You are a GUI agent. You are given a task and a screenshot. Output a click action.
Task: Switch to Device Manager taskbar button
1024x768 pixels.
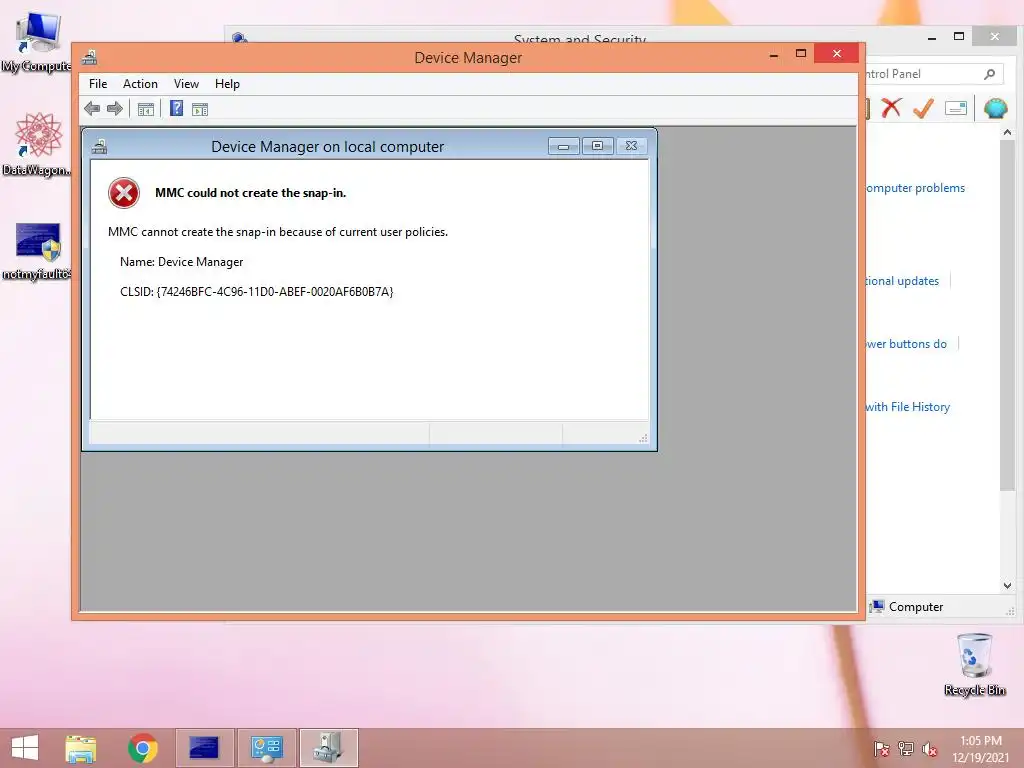coord(328,748)
